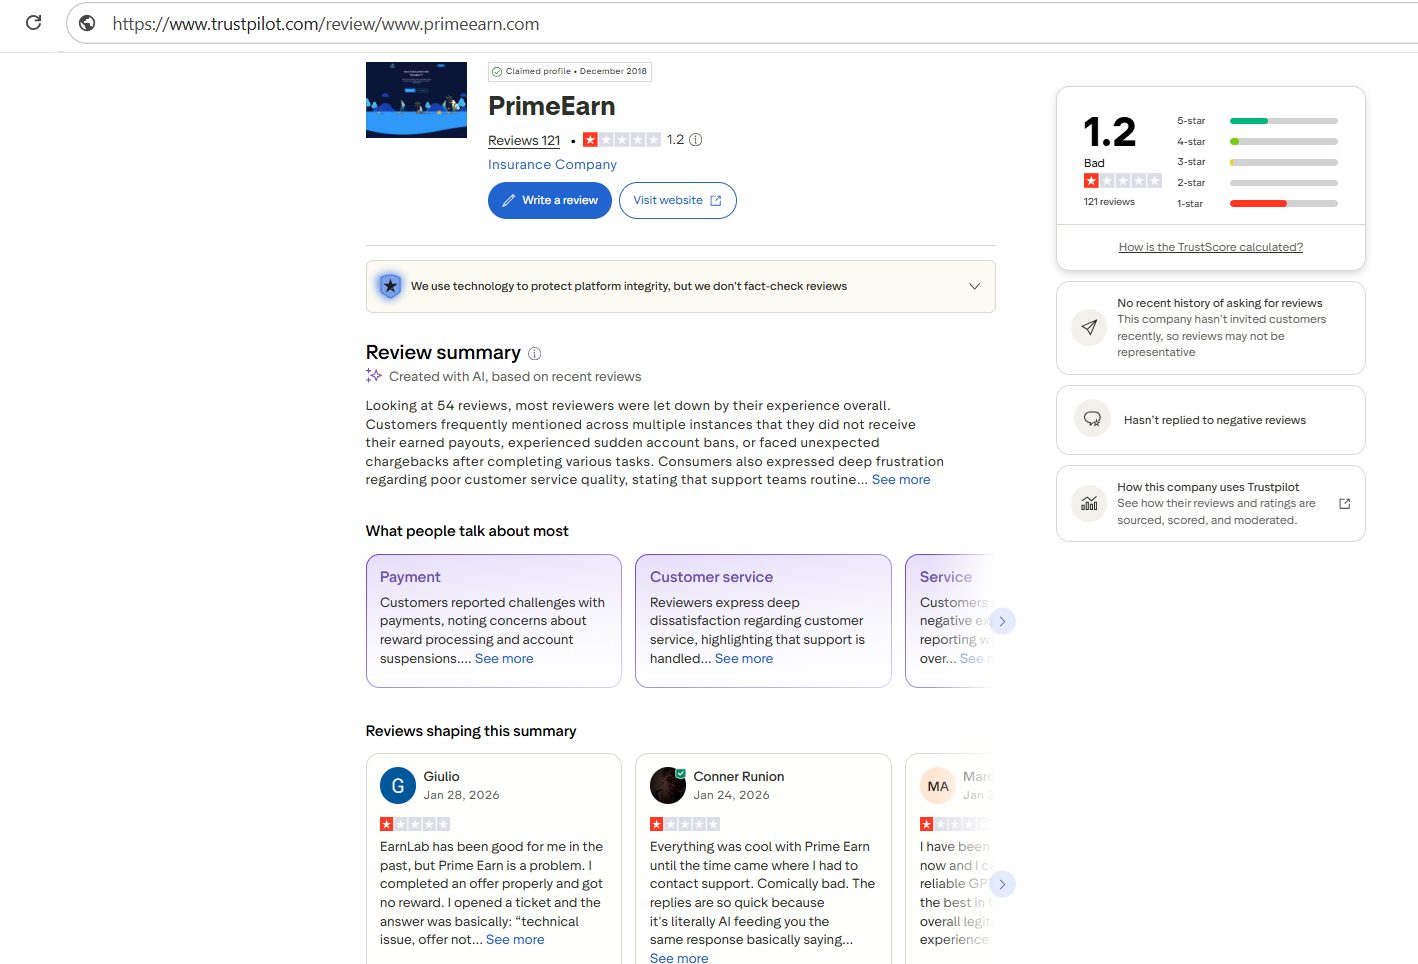Click the Customer service topic heading
The height and width of the screenshot is (964, 1418).
pyautogui.click(x=711, y=577)
